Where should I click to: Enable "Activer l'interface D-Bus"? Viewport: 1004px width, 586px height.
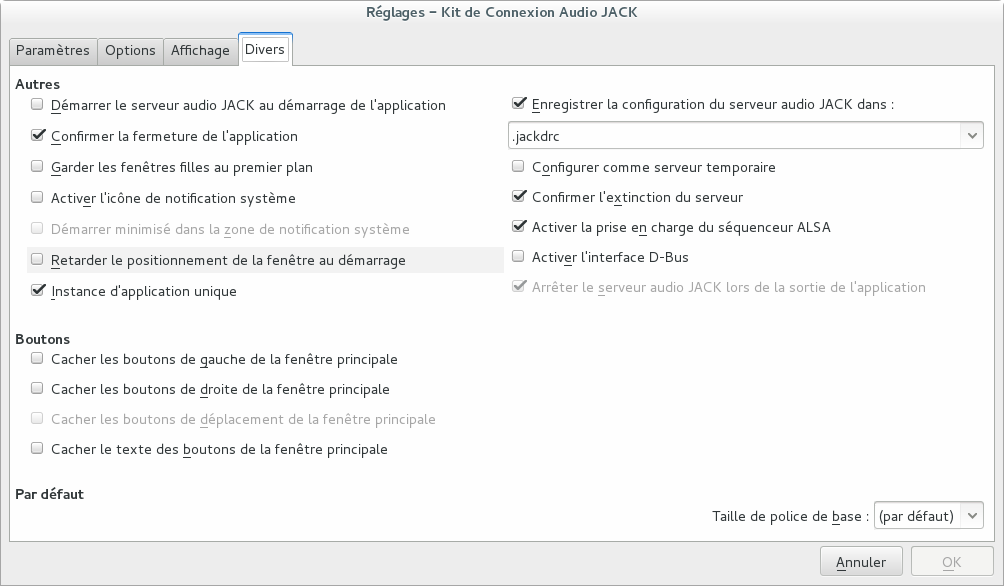(x=519, y=257)
